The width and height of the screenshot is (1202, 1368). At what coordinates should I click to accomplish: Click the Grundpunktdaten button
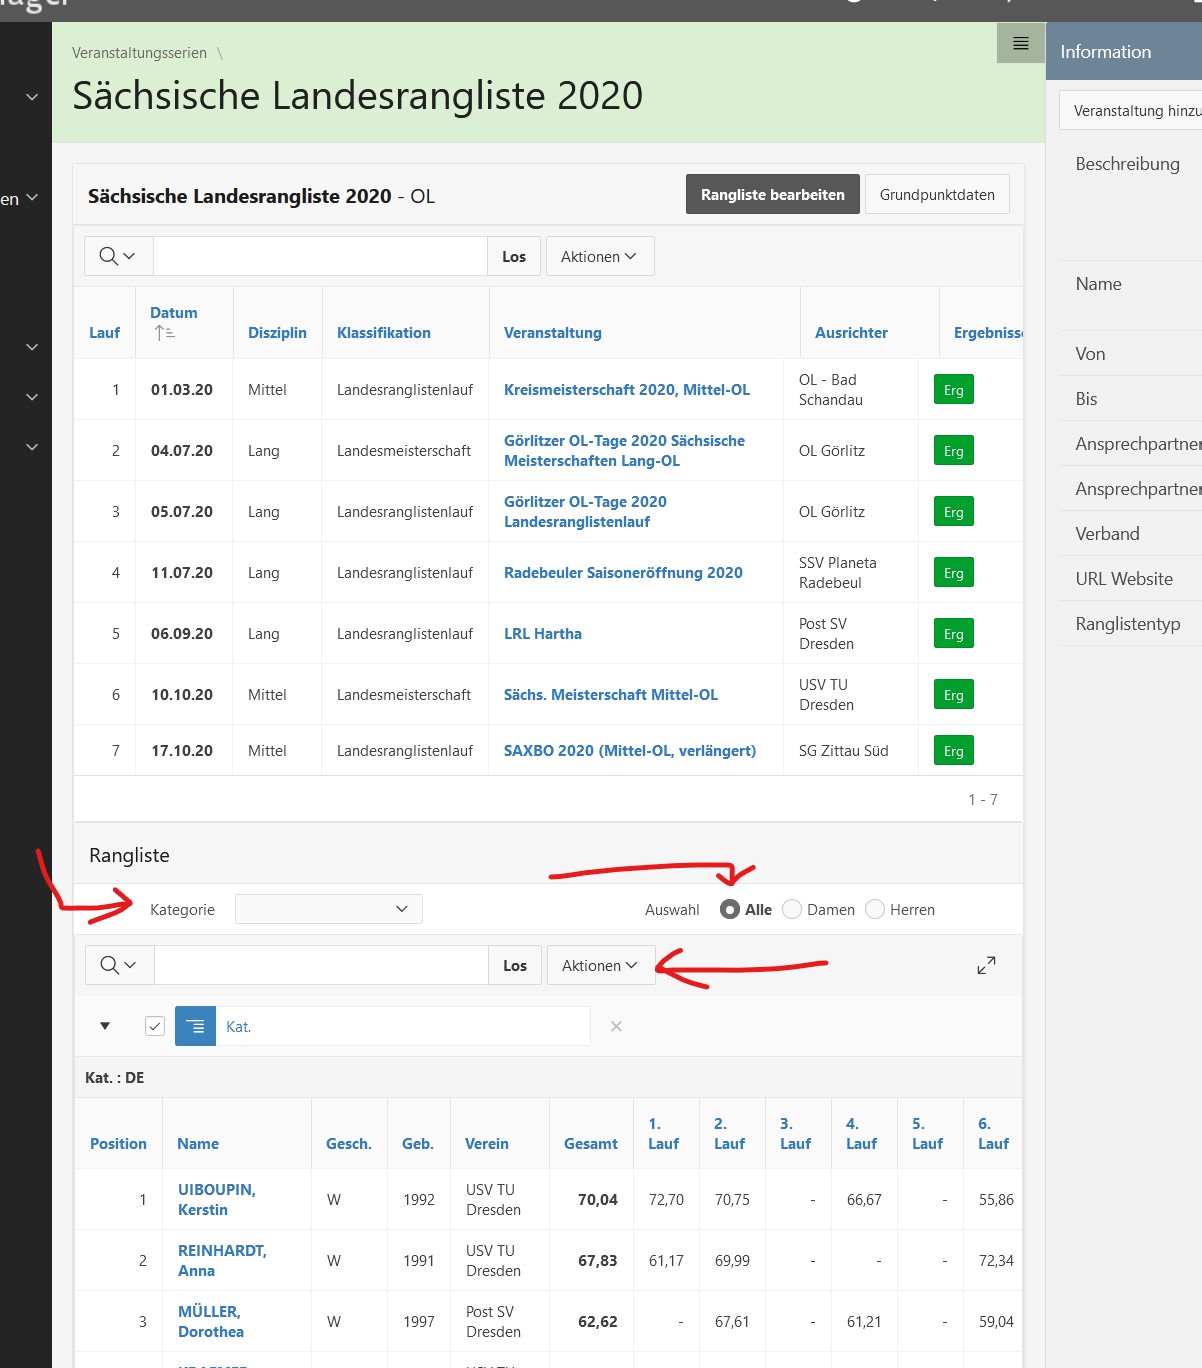coord(937,195)
